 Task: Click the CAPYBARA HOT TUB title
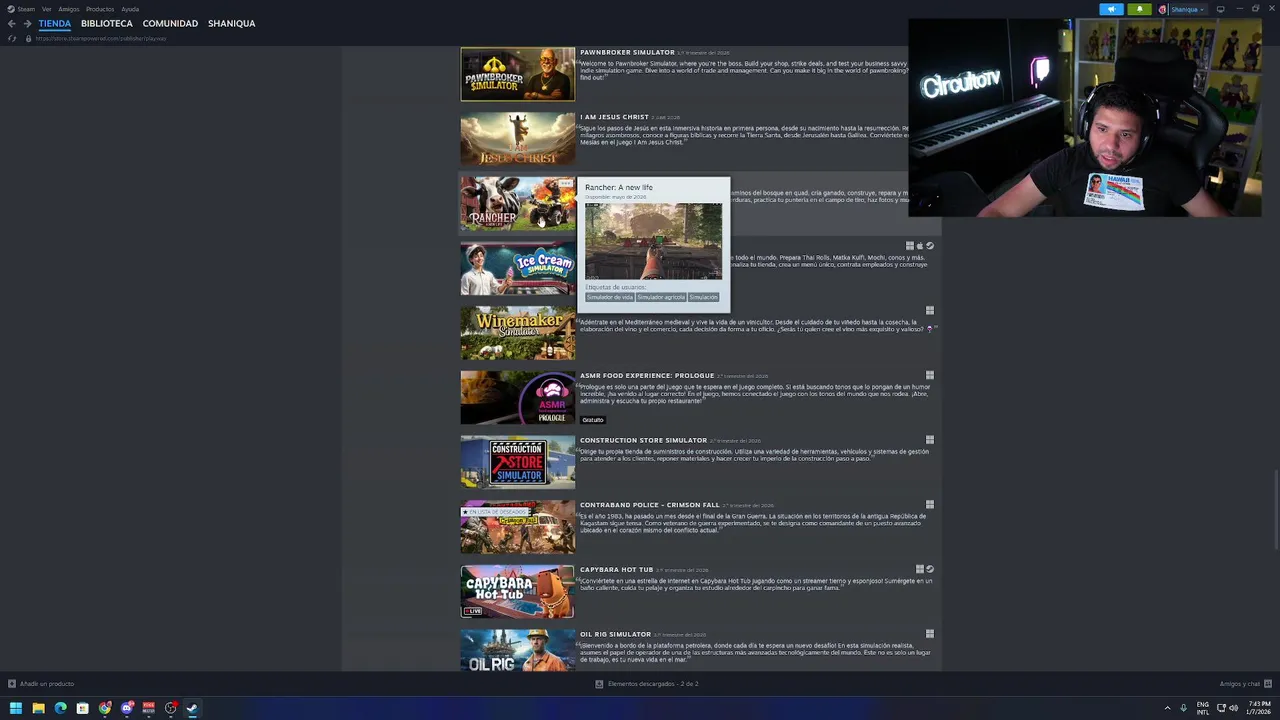tap(616, 570)
